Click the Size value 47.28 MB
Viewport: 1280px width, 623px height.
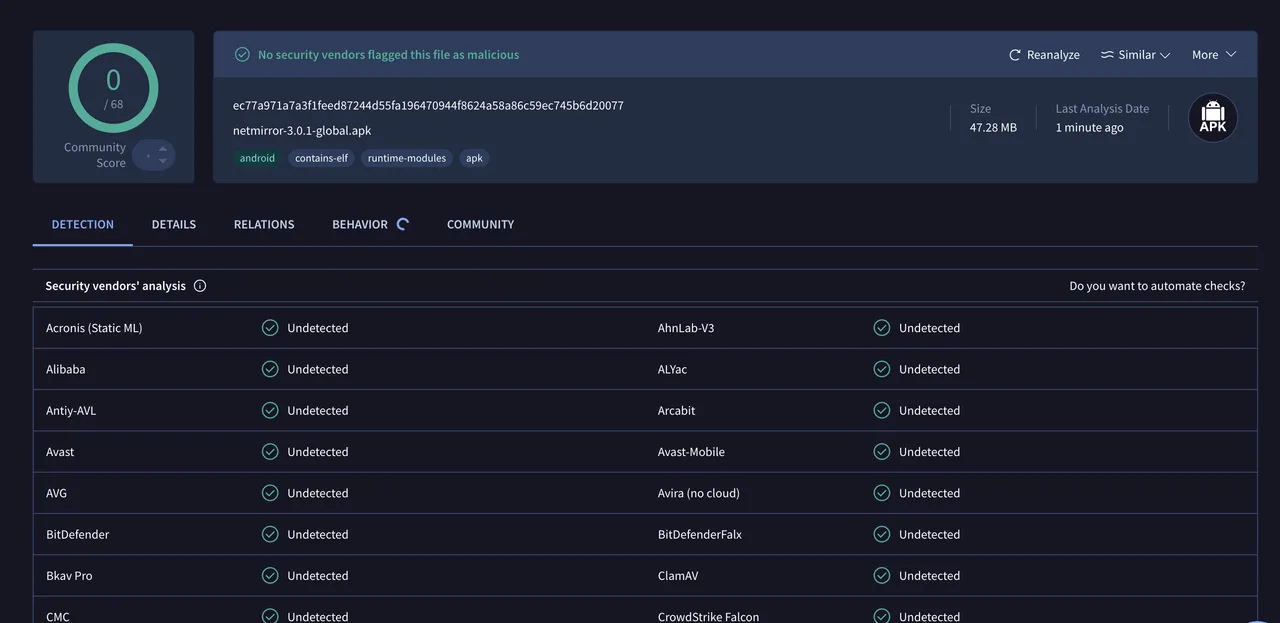click(x=993, y=128)
